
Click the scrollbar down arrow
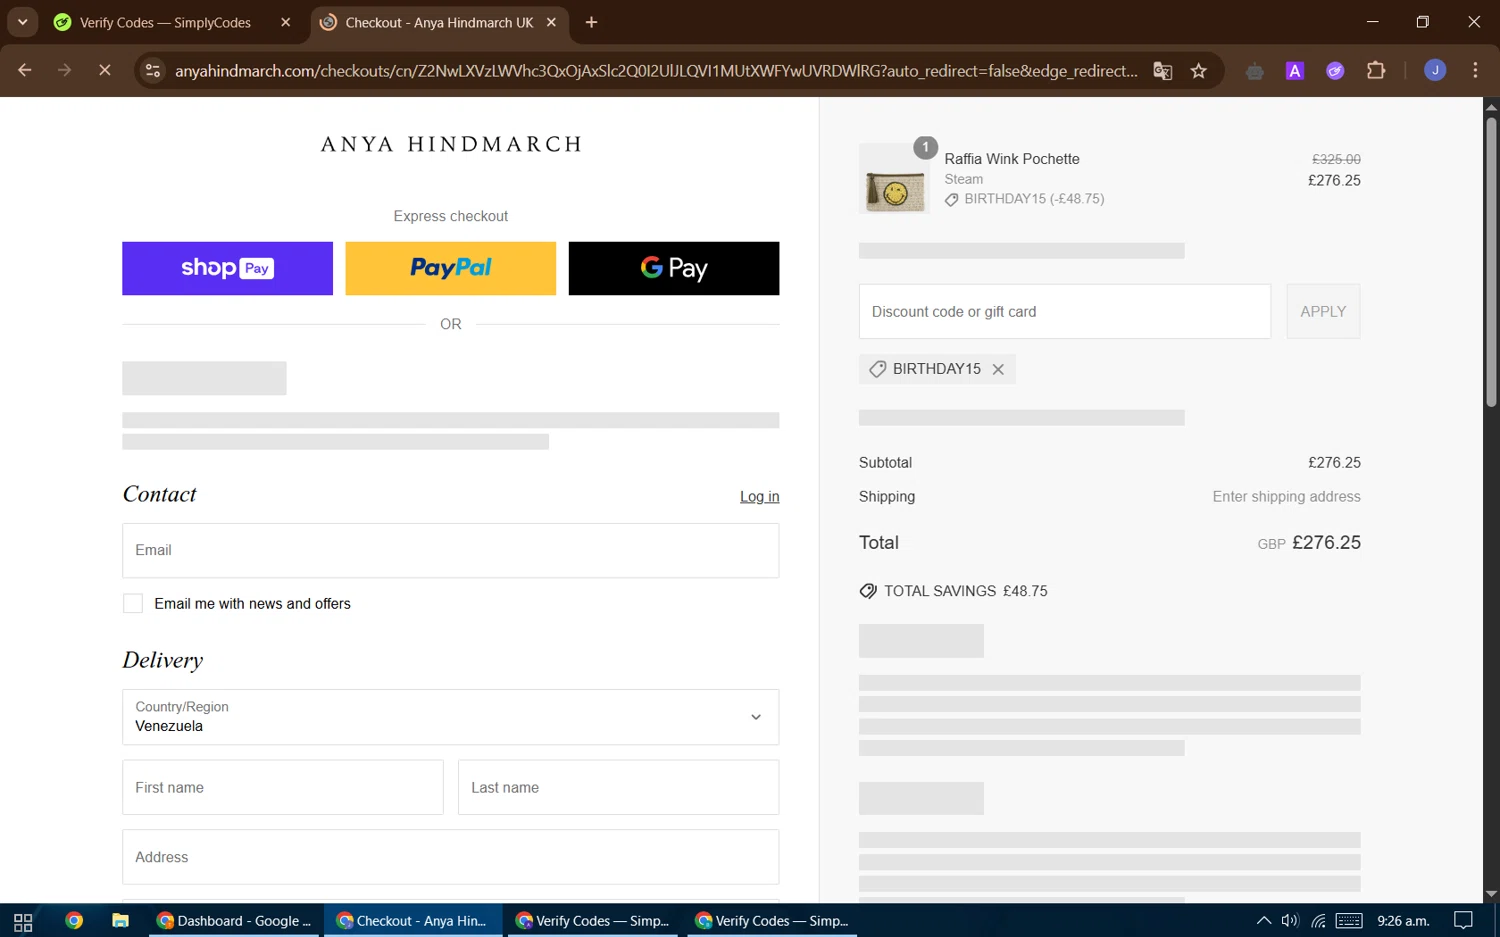point(1491,894)
